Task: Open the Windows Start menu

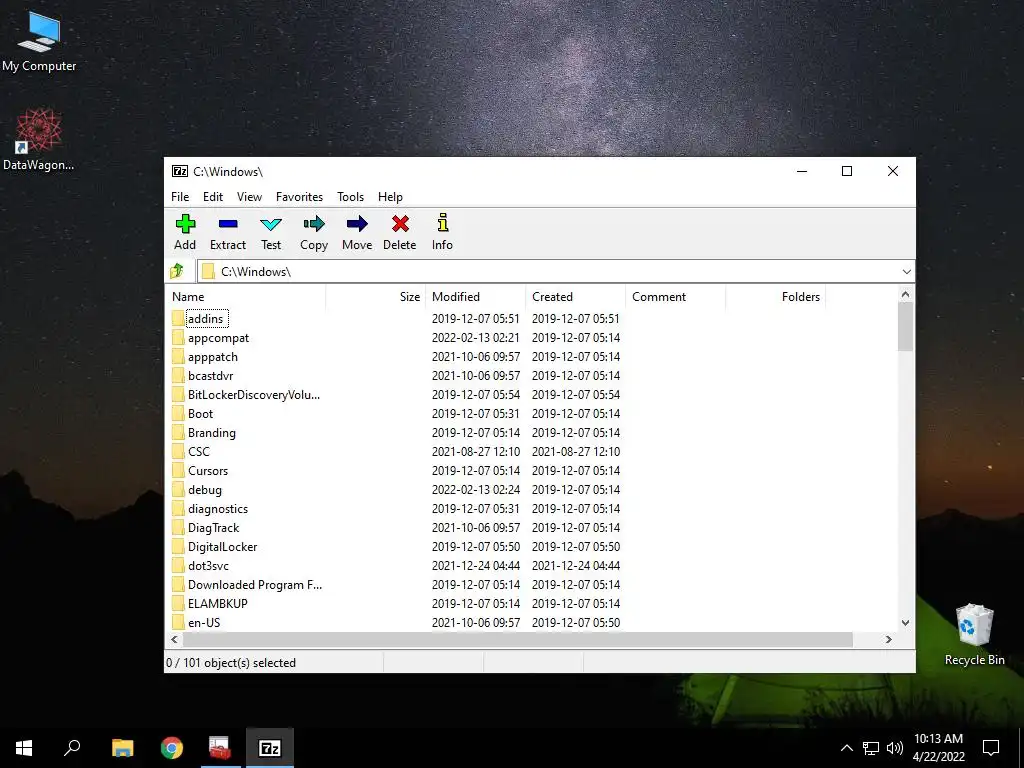Action: click(24, 748)
